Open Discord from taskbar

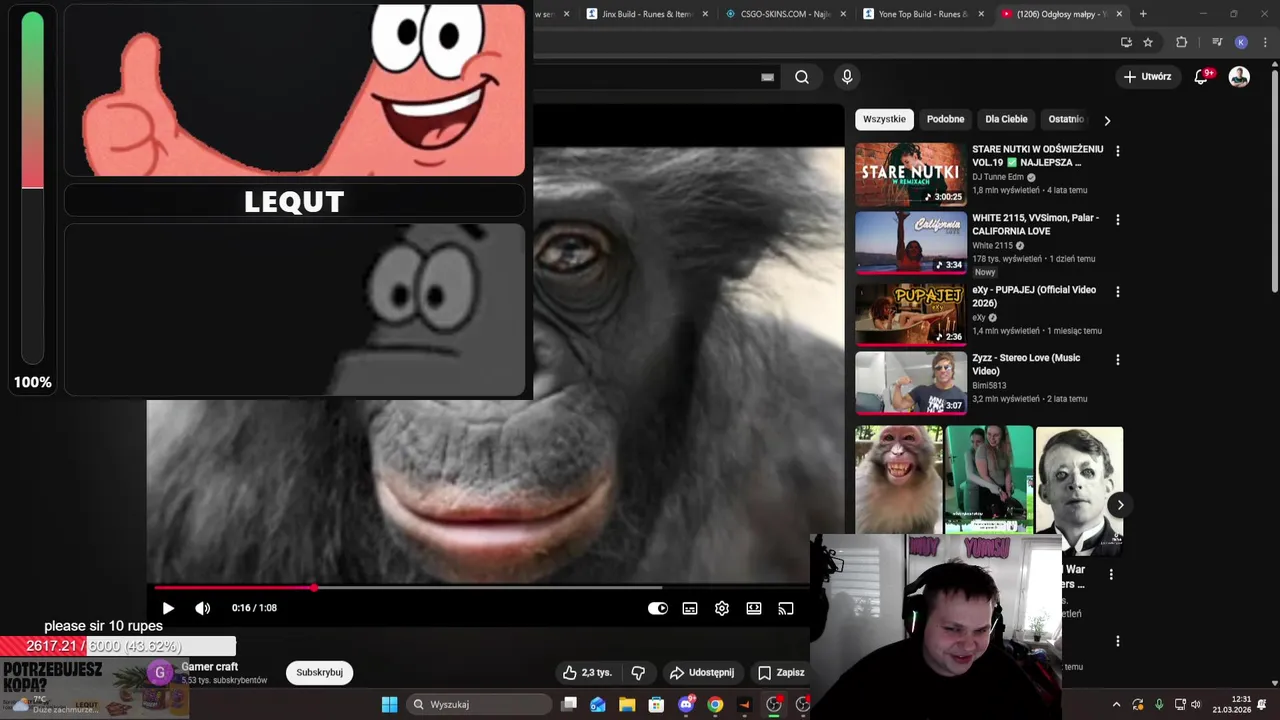(686, 704)
